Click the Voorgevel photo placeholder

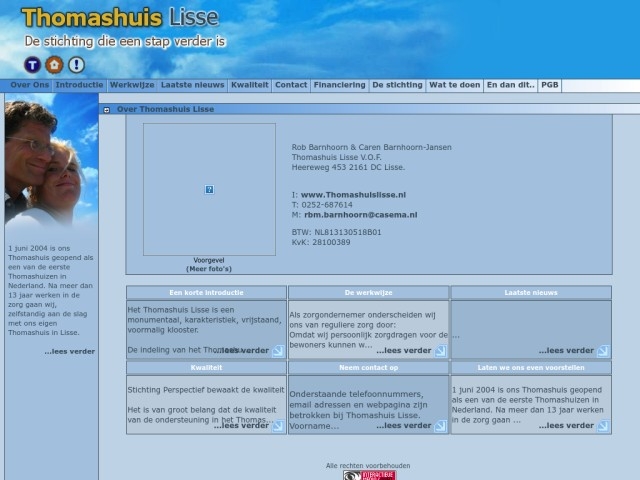(209, 189)
